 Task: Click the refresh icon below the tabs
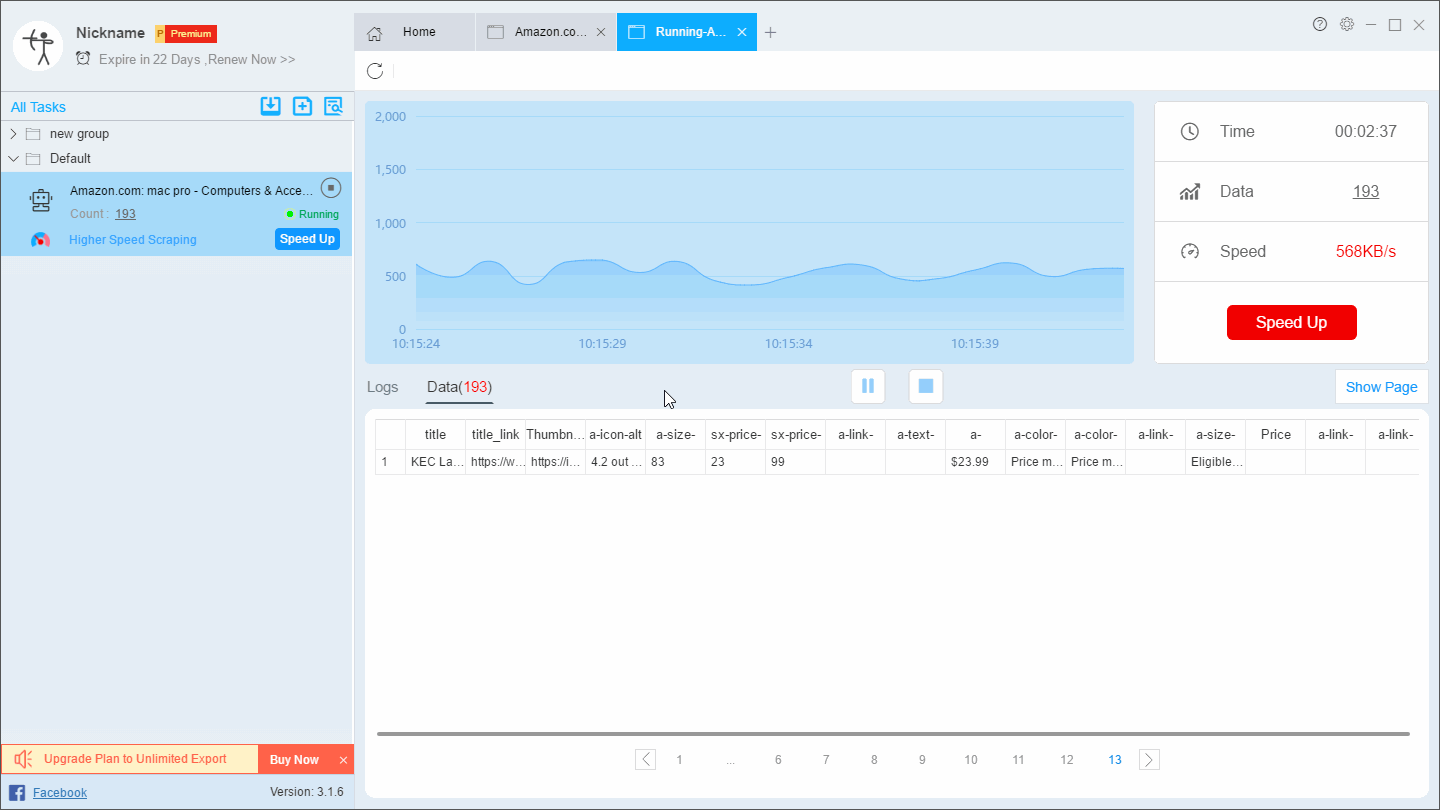tap(375, 71)
